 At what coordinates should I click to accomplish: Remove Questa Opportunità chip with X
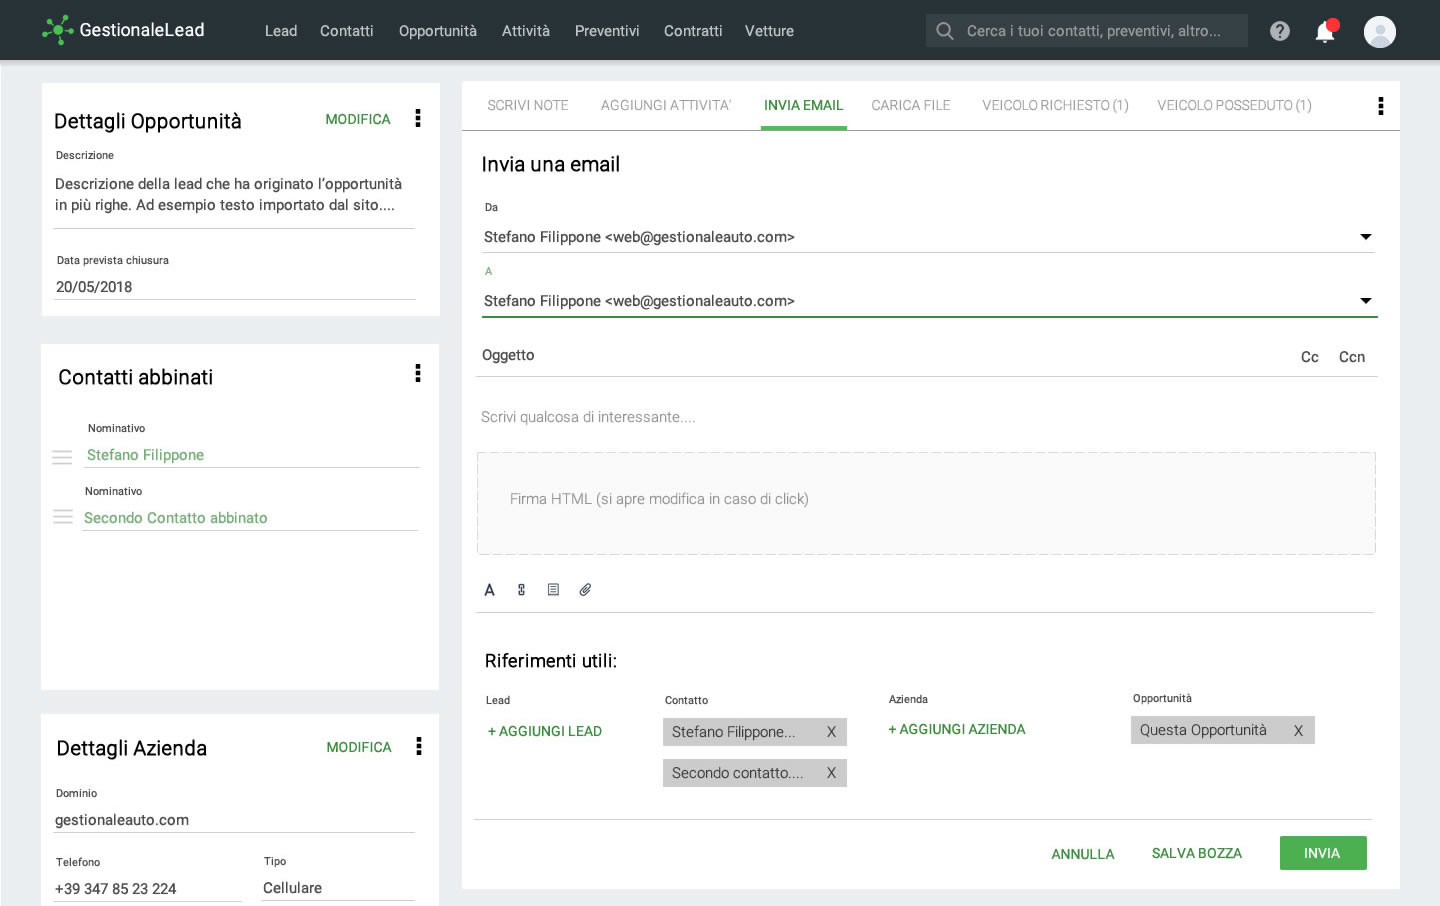[x=1298, y=731]
